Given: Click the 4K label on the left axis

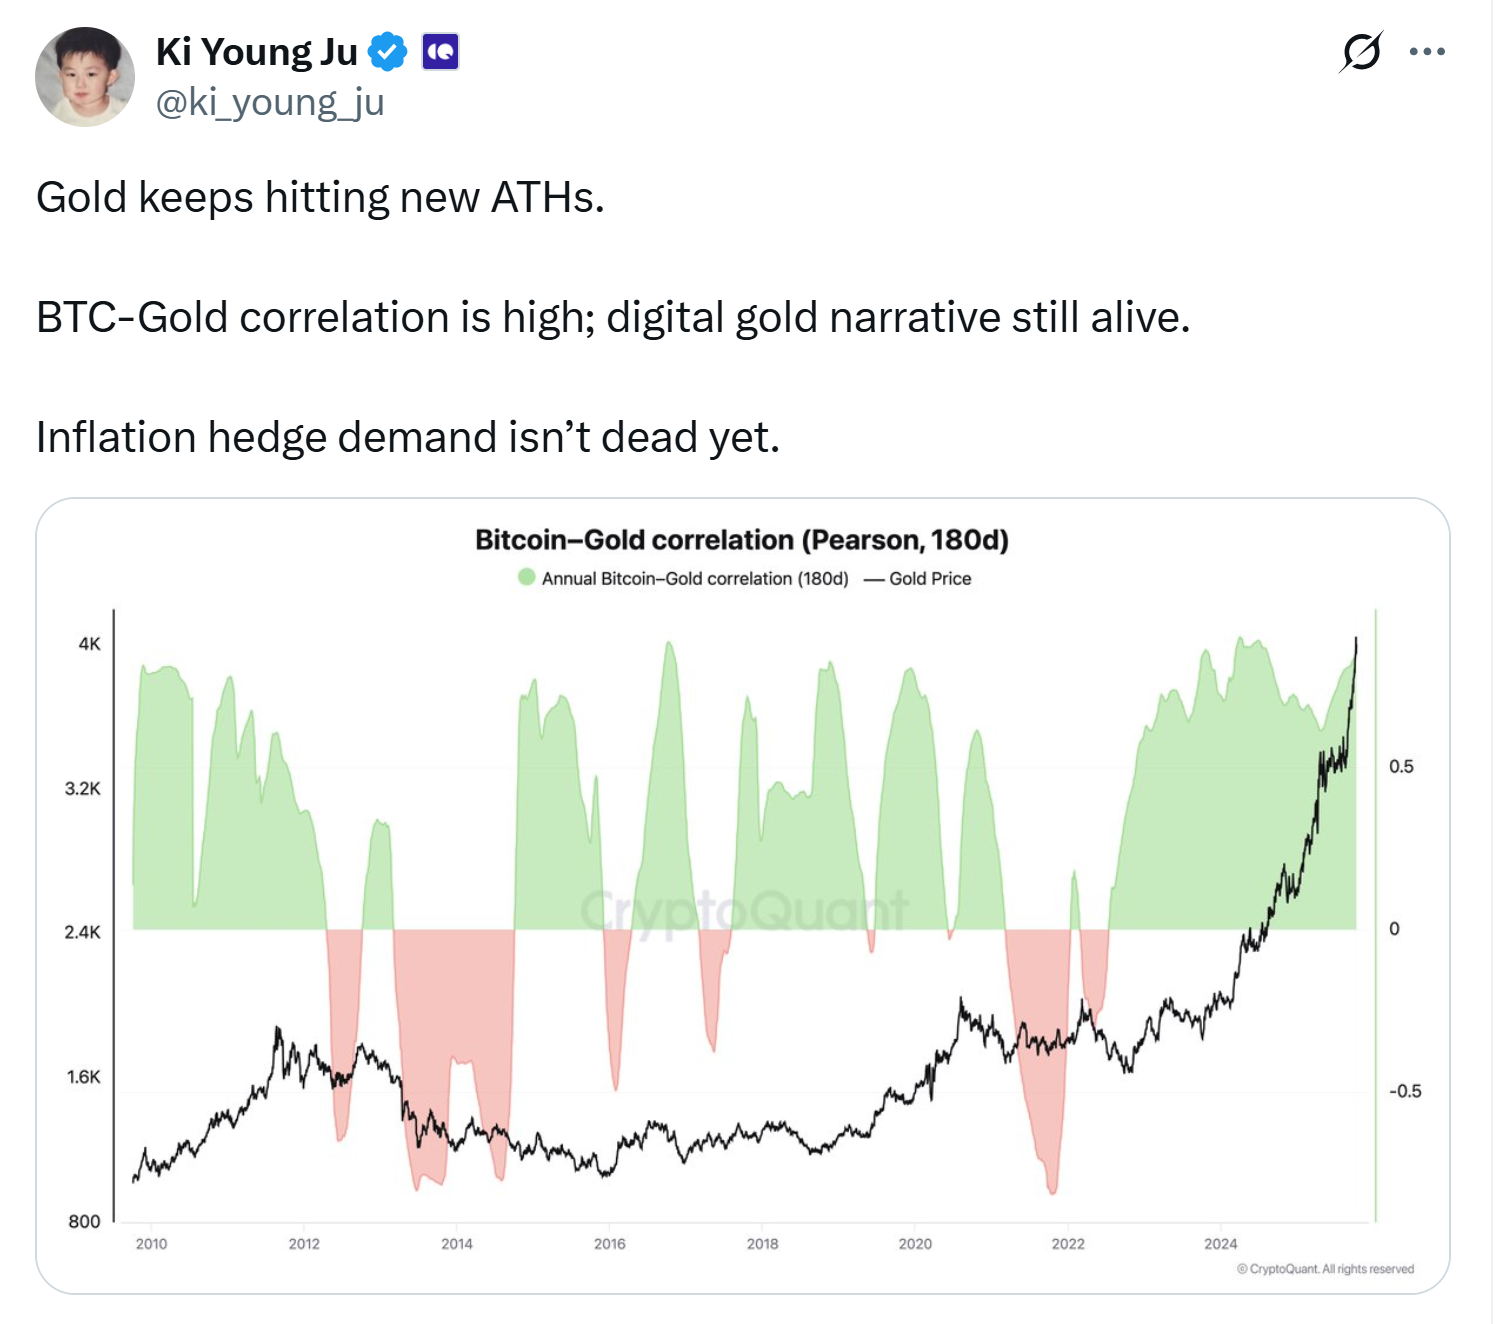Looking at the screenshot, I should coord(90,644).
